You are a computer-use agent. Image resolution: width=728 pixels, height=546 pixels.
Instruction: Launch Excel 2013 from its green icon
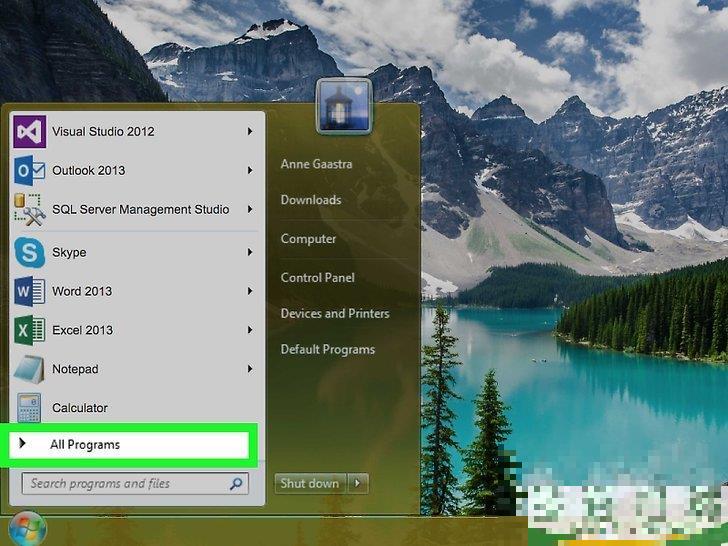(30, 330)
